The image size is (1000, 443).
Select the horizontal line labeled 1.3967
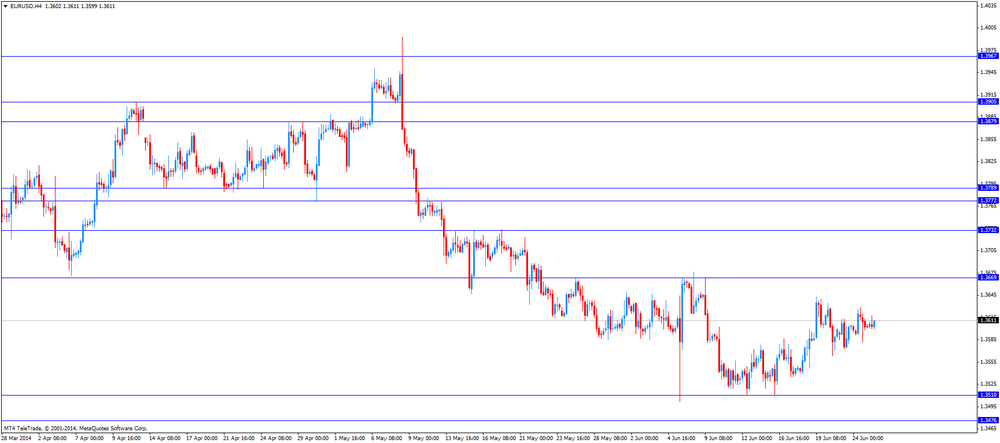pos(488,57)
